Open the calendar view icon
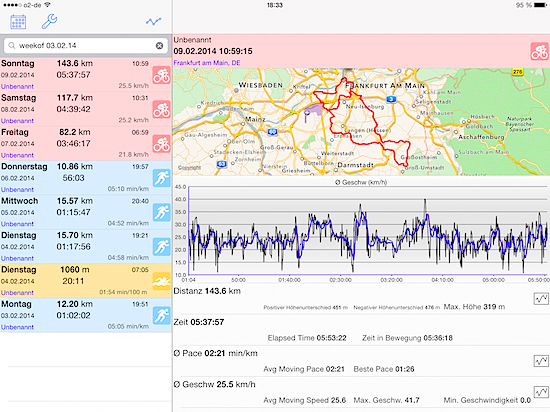Image resolution: width=550 pixels, height=412 pixels. pyautogui.click(x=18, y=22)
